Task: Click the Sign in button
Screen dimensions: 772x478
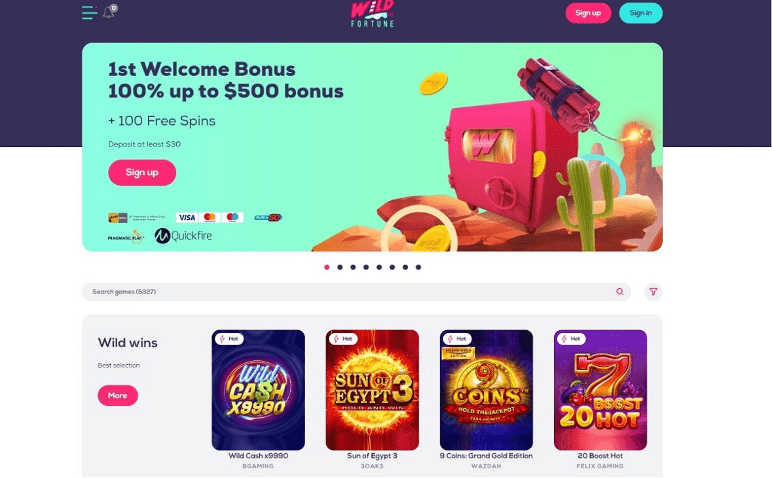Action: (x=641, y=13)
